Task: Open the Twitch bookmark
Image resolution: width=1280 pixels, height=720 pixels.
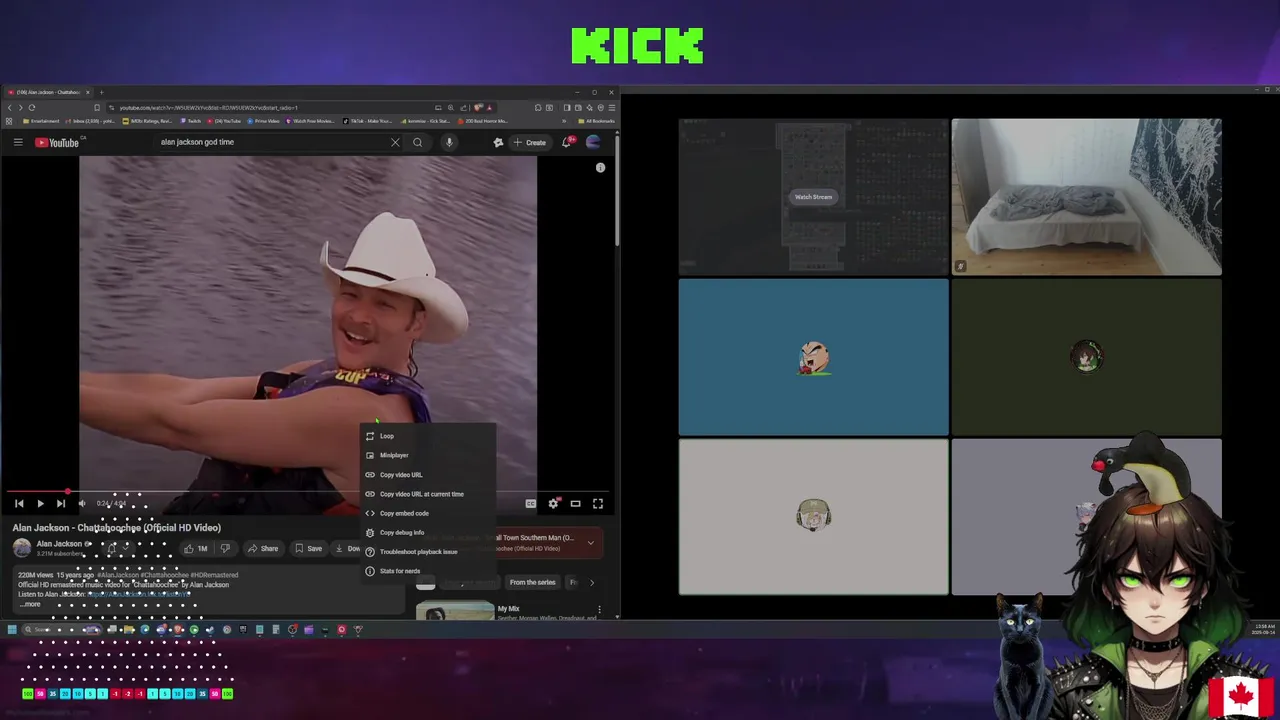Action: pos(190,121)
